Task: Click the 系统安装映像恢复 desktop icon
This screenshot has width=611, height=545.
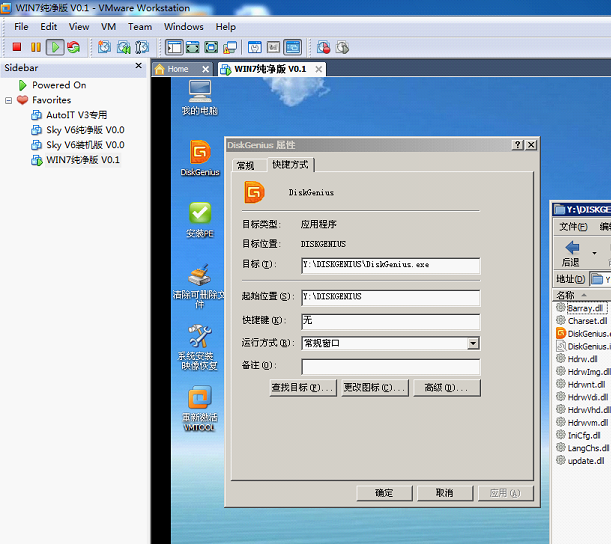Action: 200,347
